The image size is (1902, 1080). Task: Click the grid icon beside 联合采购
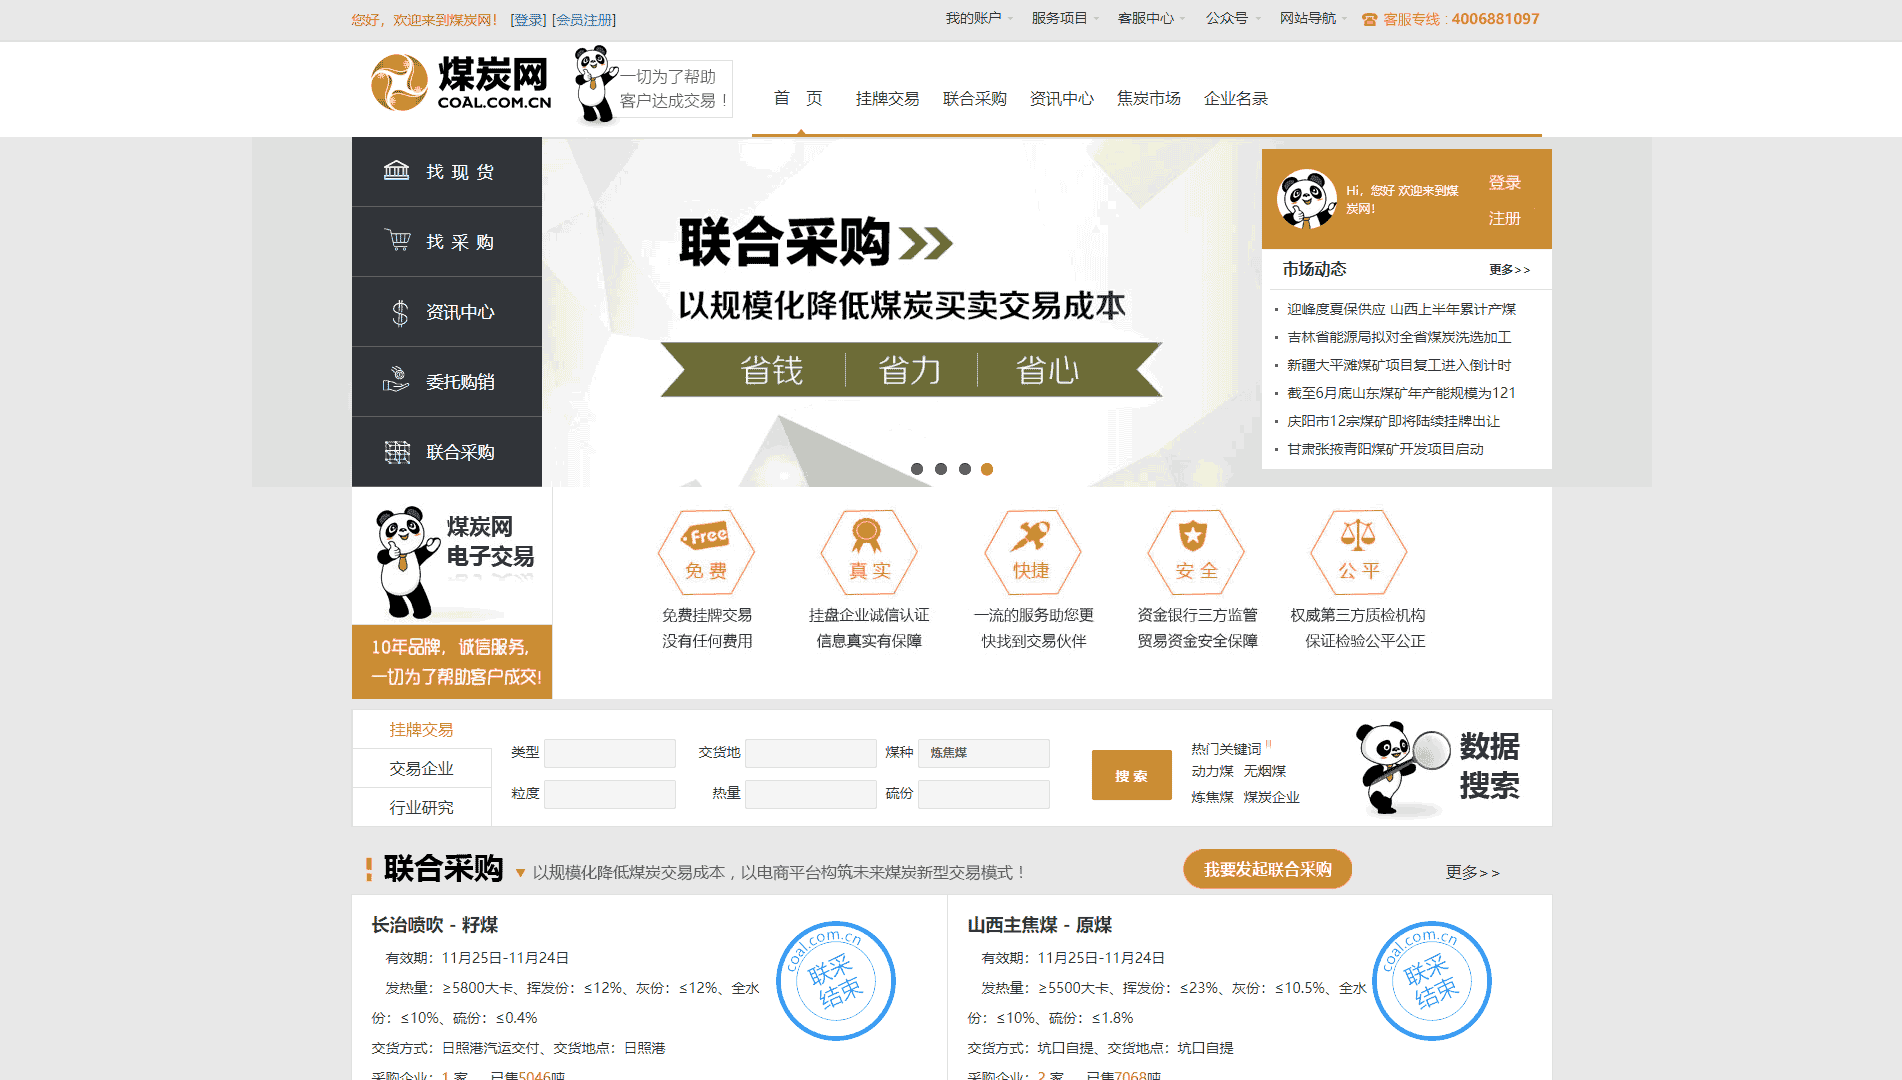398,452
